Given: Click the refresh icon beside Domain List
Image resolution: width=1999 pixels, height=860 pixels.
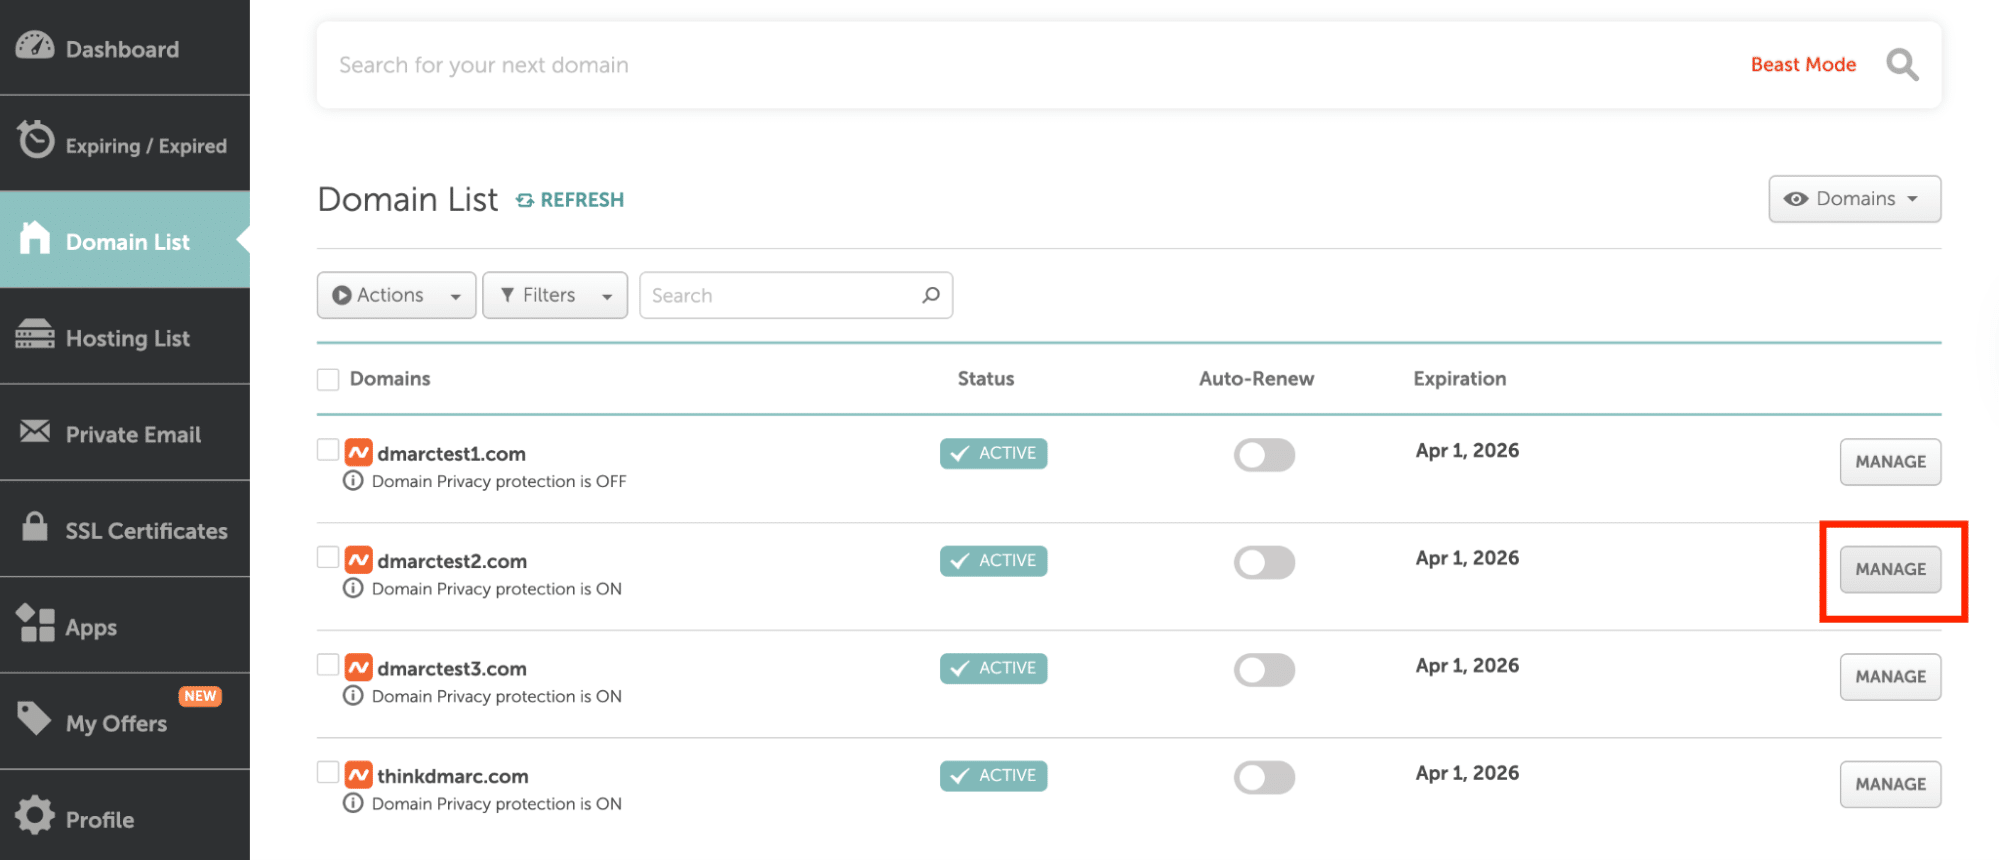Looking at the screenshot, I should (525, 201).
